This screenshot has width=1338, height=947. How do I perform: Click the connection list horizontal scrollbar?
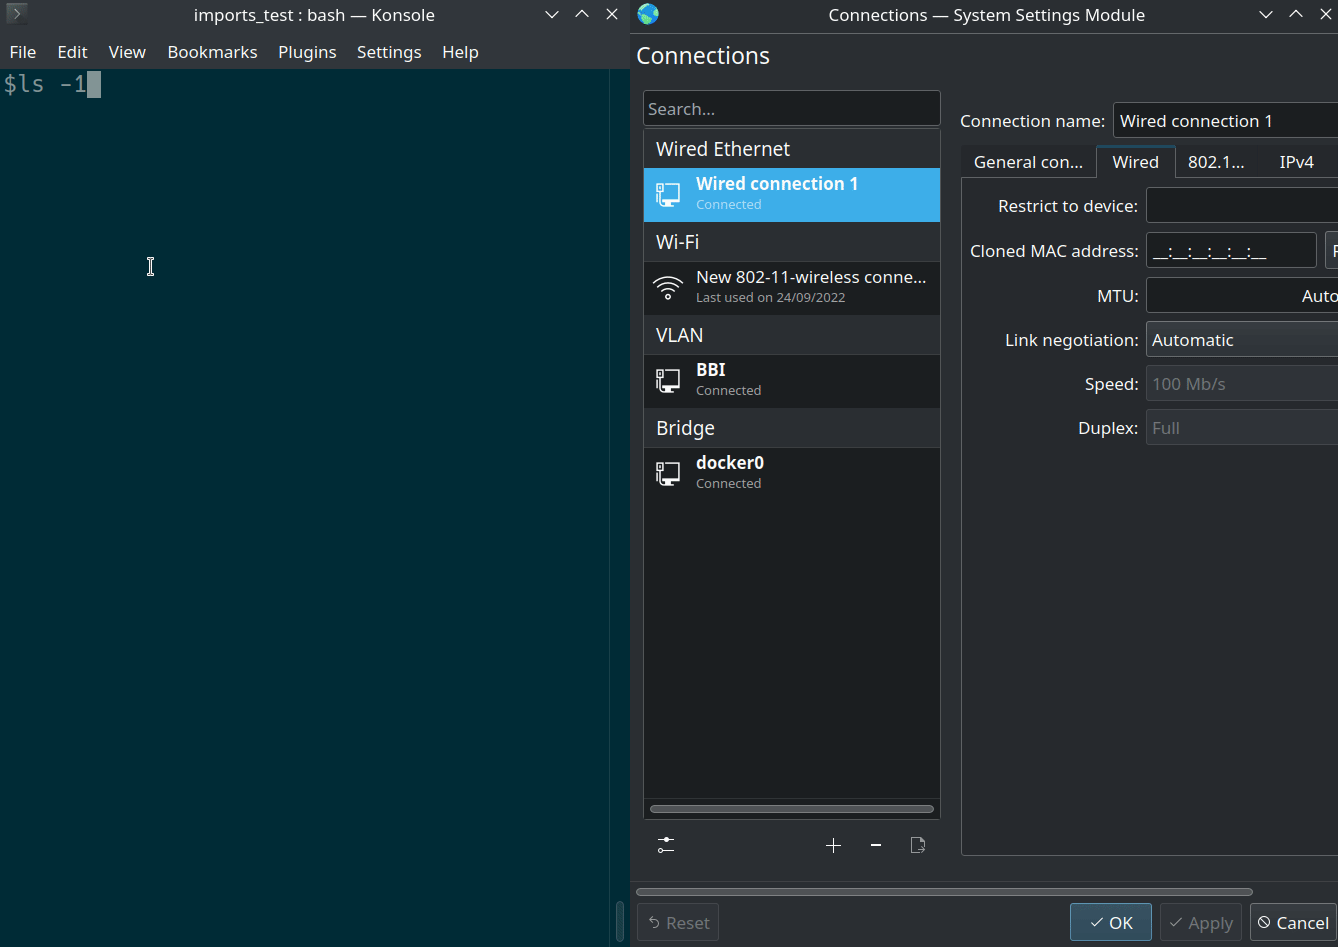coord(791,809)
